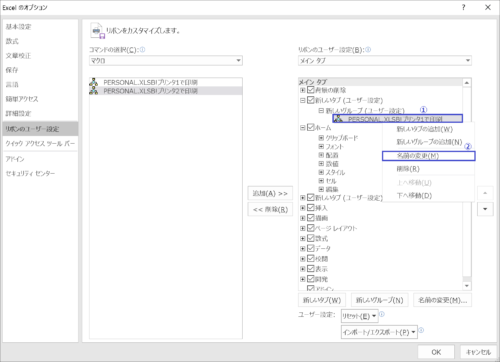
Task: Uncheck the 開発 tab checkbox
Action: (x=311, y=279)
